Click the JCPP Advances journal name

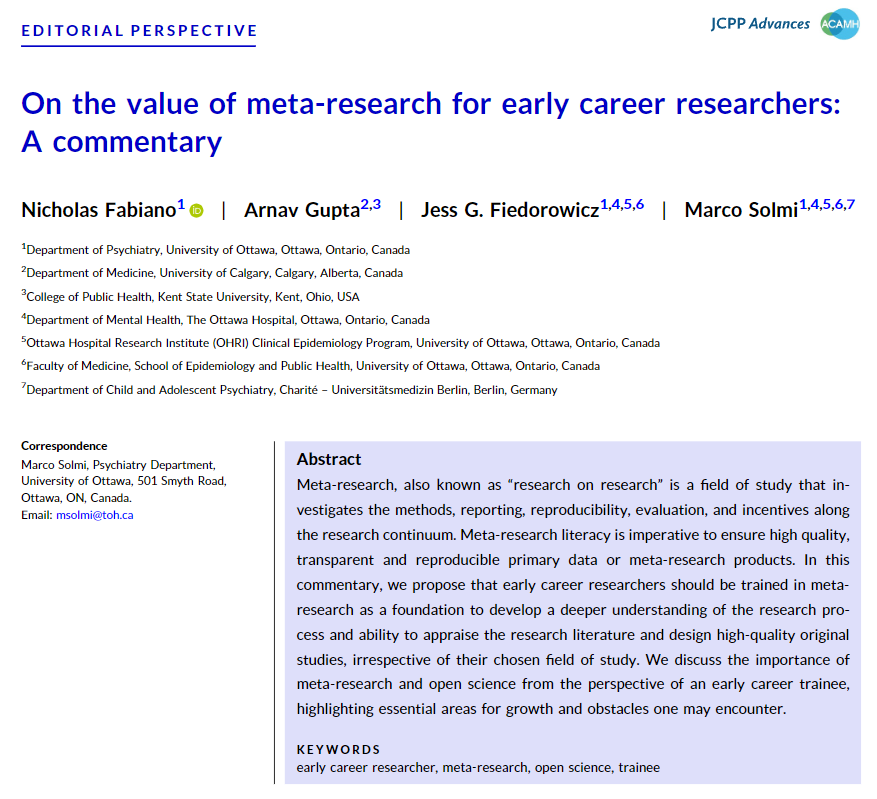pos(760,24)
